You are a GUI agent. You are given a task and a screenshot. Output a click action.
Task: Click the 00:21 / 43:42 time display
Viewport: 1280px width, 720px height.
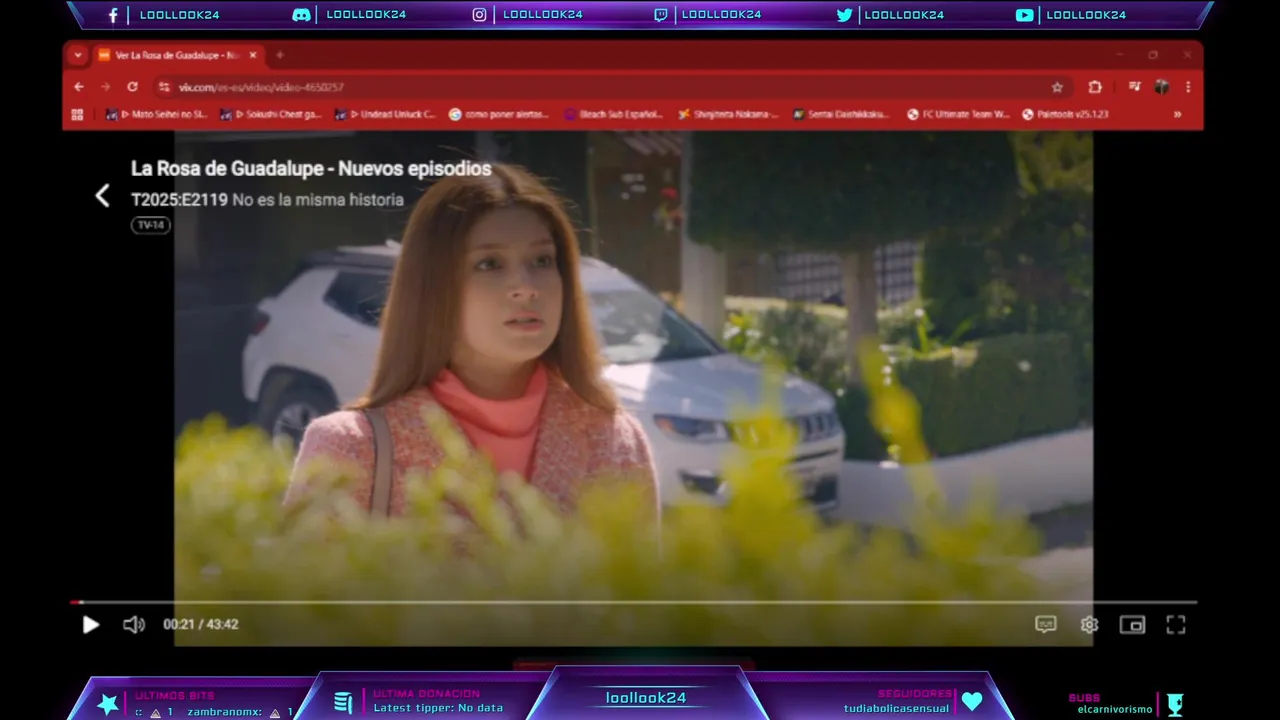point(201,624)
